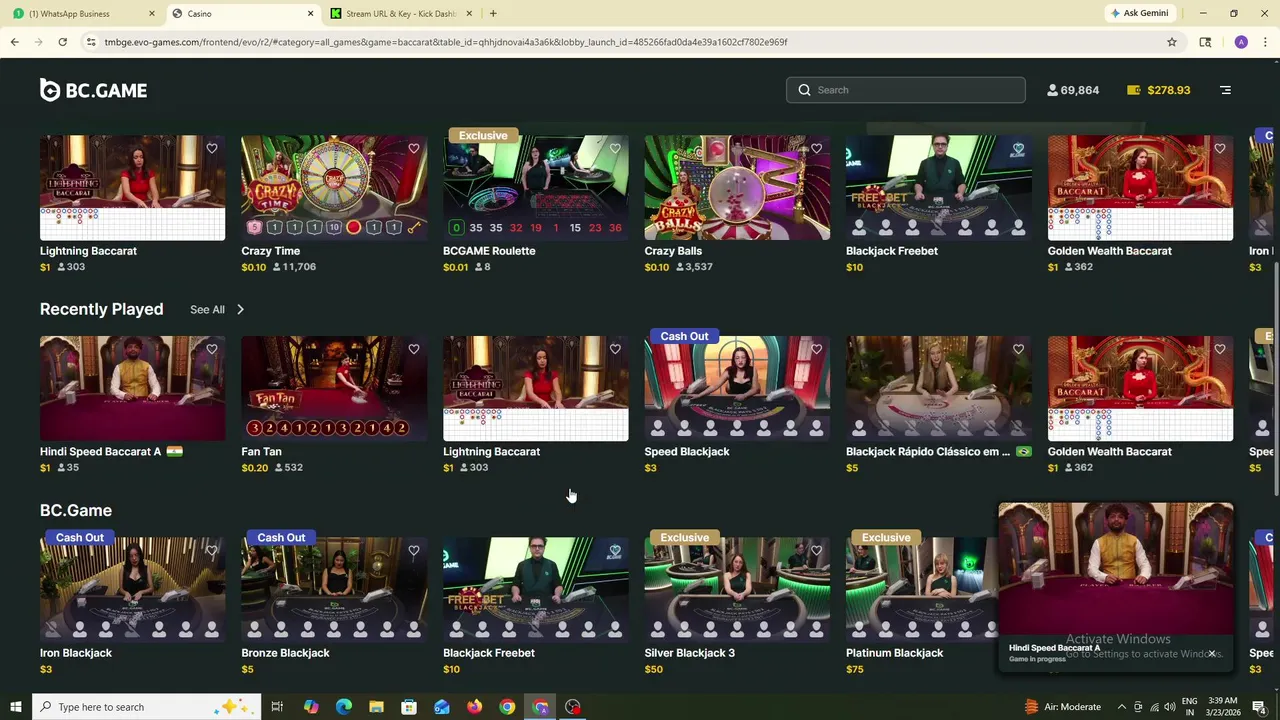1280x720 pixels.
Task: Open the notifications center icon
Action: click(x=1259, y=707)
